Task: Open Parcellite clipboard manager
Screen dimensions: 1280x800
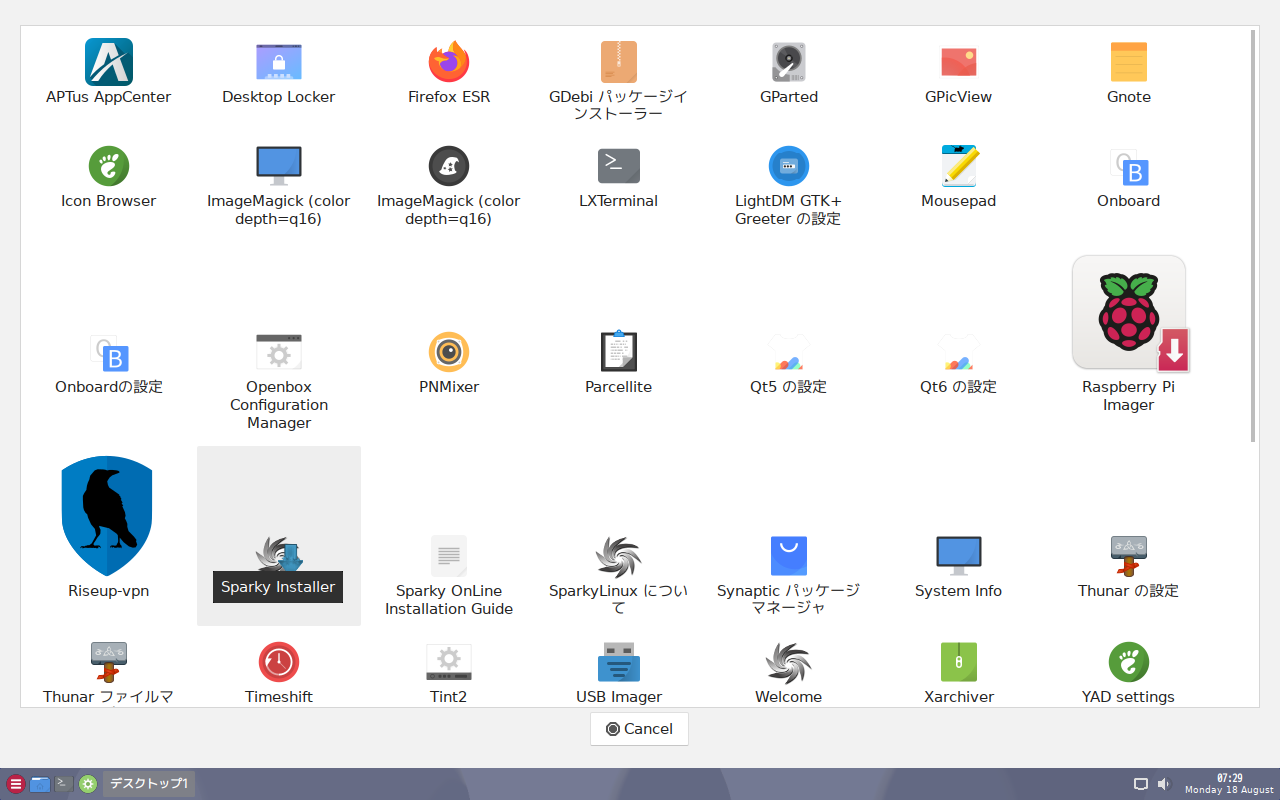Action: (619, 362)
